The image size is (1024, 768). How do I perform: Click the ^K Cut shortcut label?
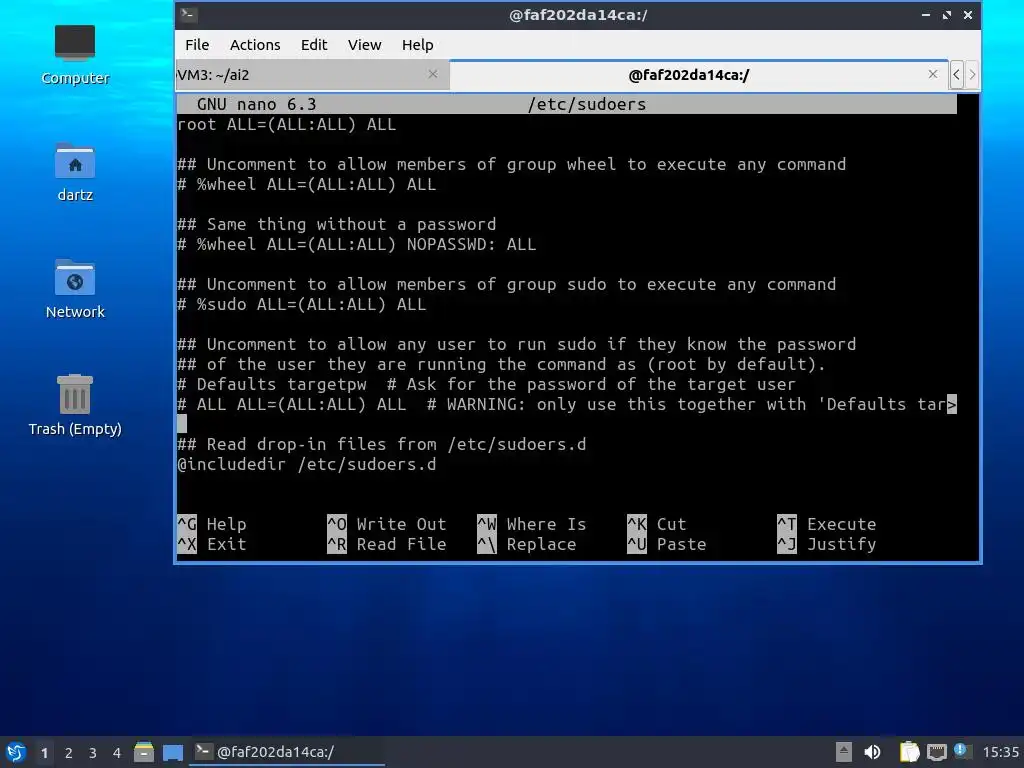[x=657, y=524]
